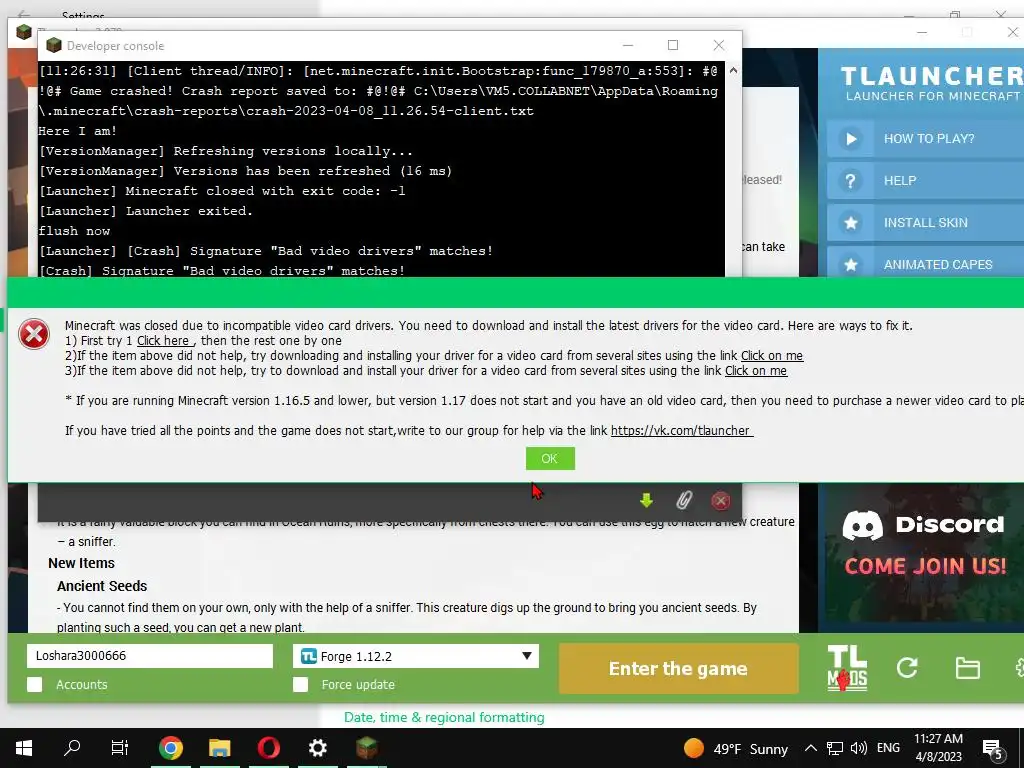Screen dimensions: 1024x768
Task: Click the ENG language indicator in the tray
Action: pos(888,748)
